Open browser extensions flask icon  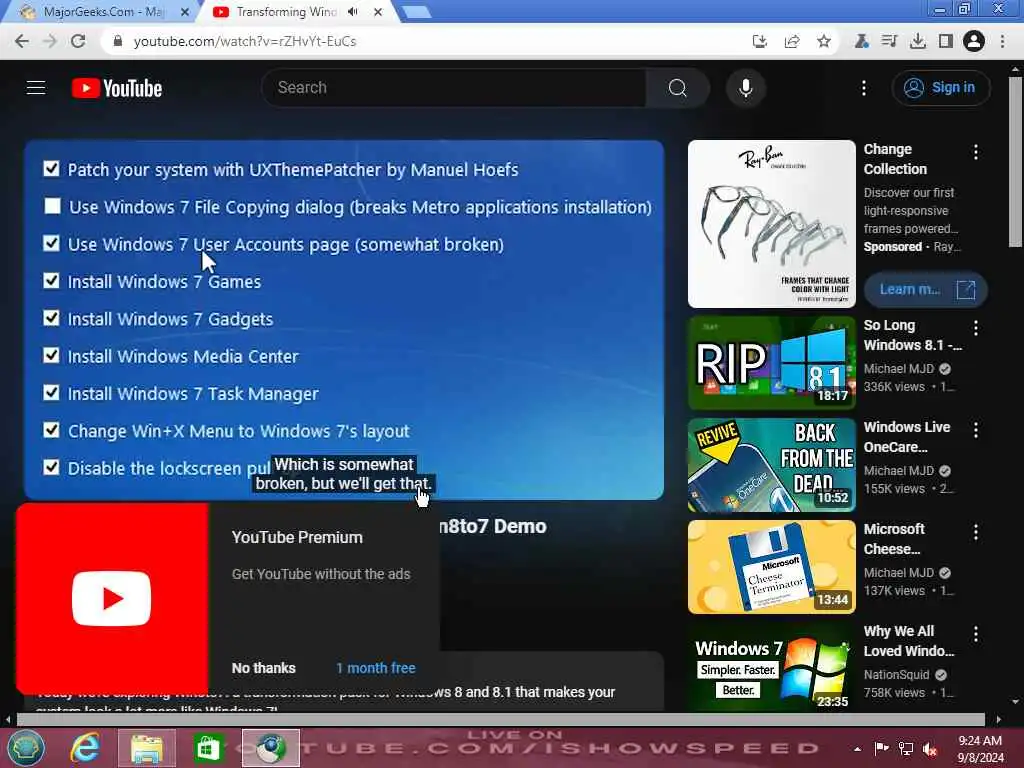861,41
